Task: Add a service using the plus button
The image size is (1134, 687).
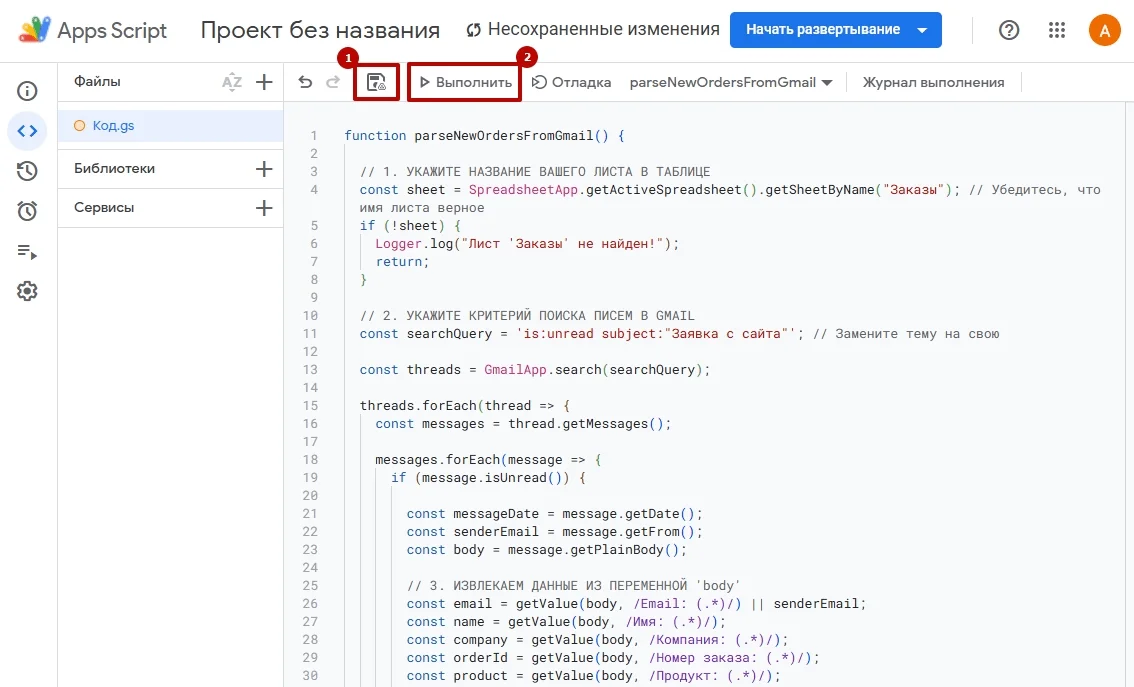Action: click(x=264, y=208)
